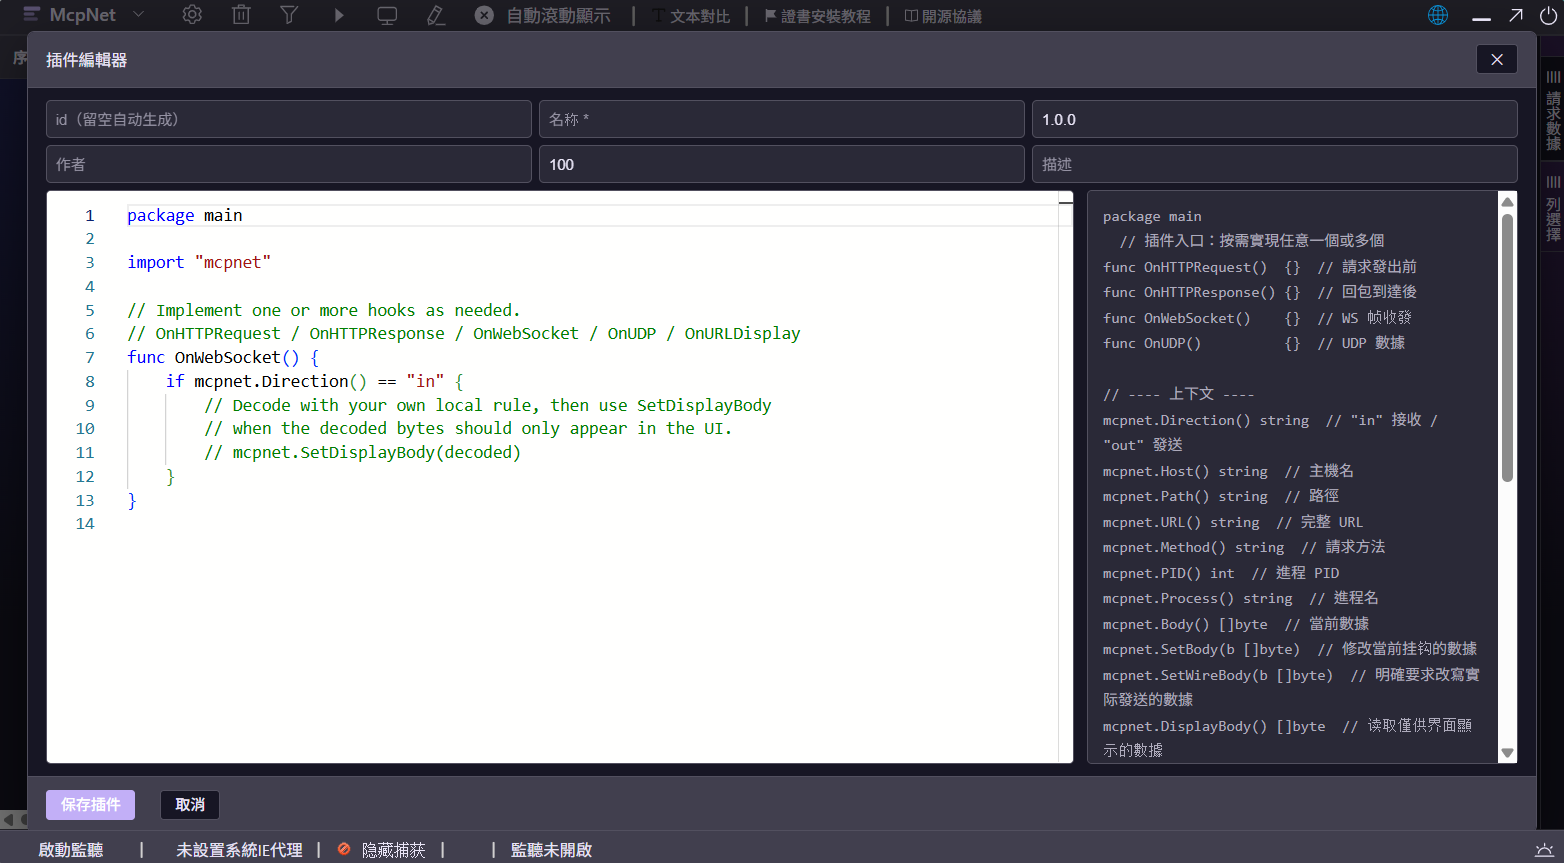Click the arrow pointing up-right in the title bar
This screenshot has height=863, width=1564.
tap(1516, 15)
